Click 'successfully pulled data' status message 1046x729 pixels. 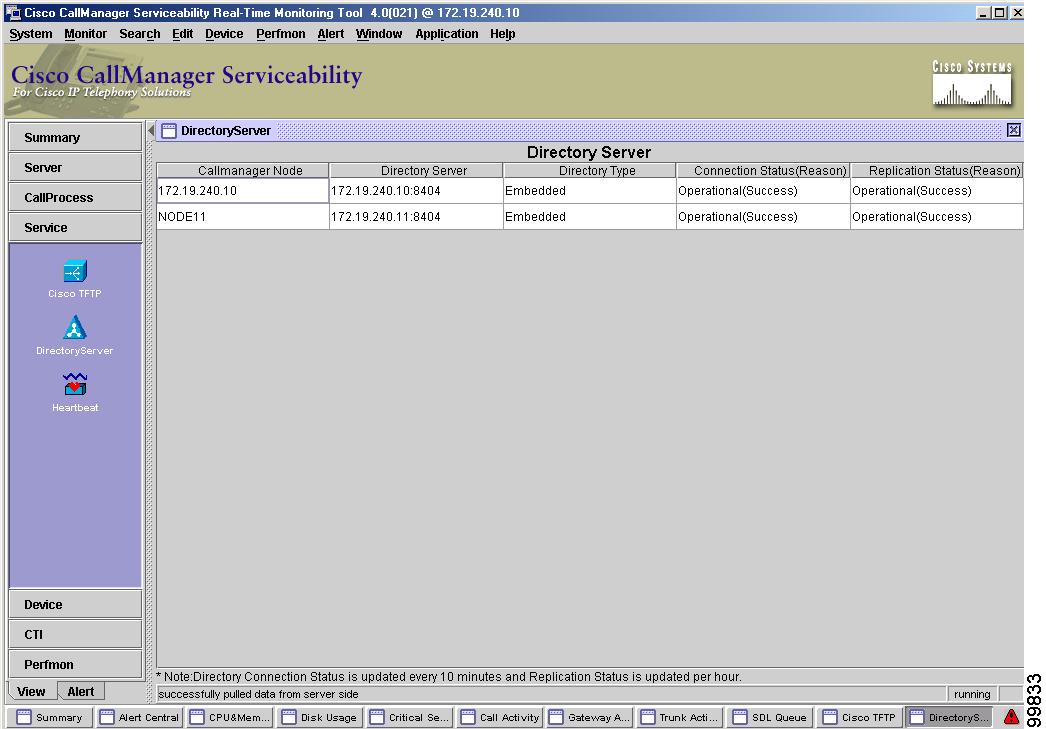point(258,694)
